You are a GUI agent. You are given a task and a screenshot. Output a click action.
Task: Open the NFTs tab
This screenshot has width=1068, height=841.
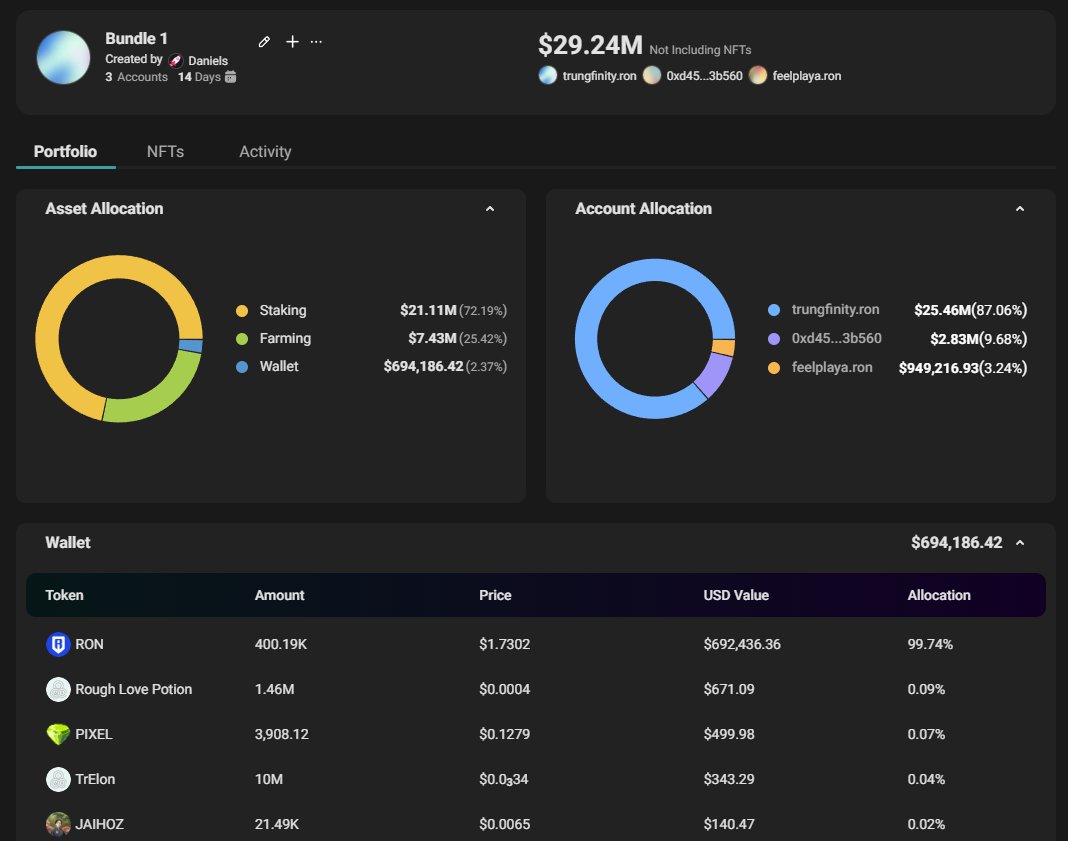coord(166,151)
